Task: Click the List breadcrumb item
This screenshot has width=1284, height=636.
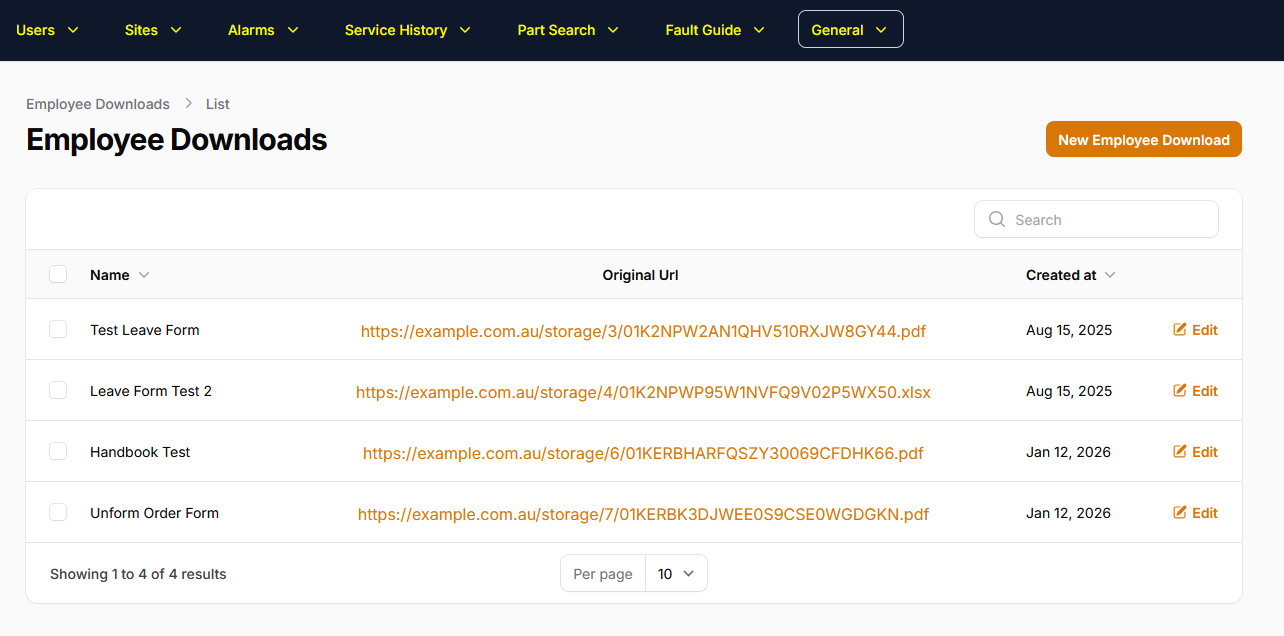Action: 218,104
